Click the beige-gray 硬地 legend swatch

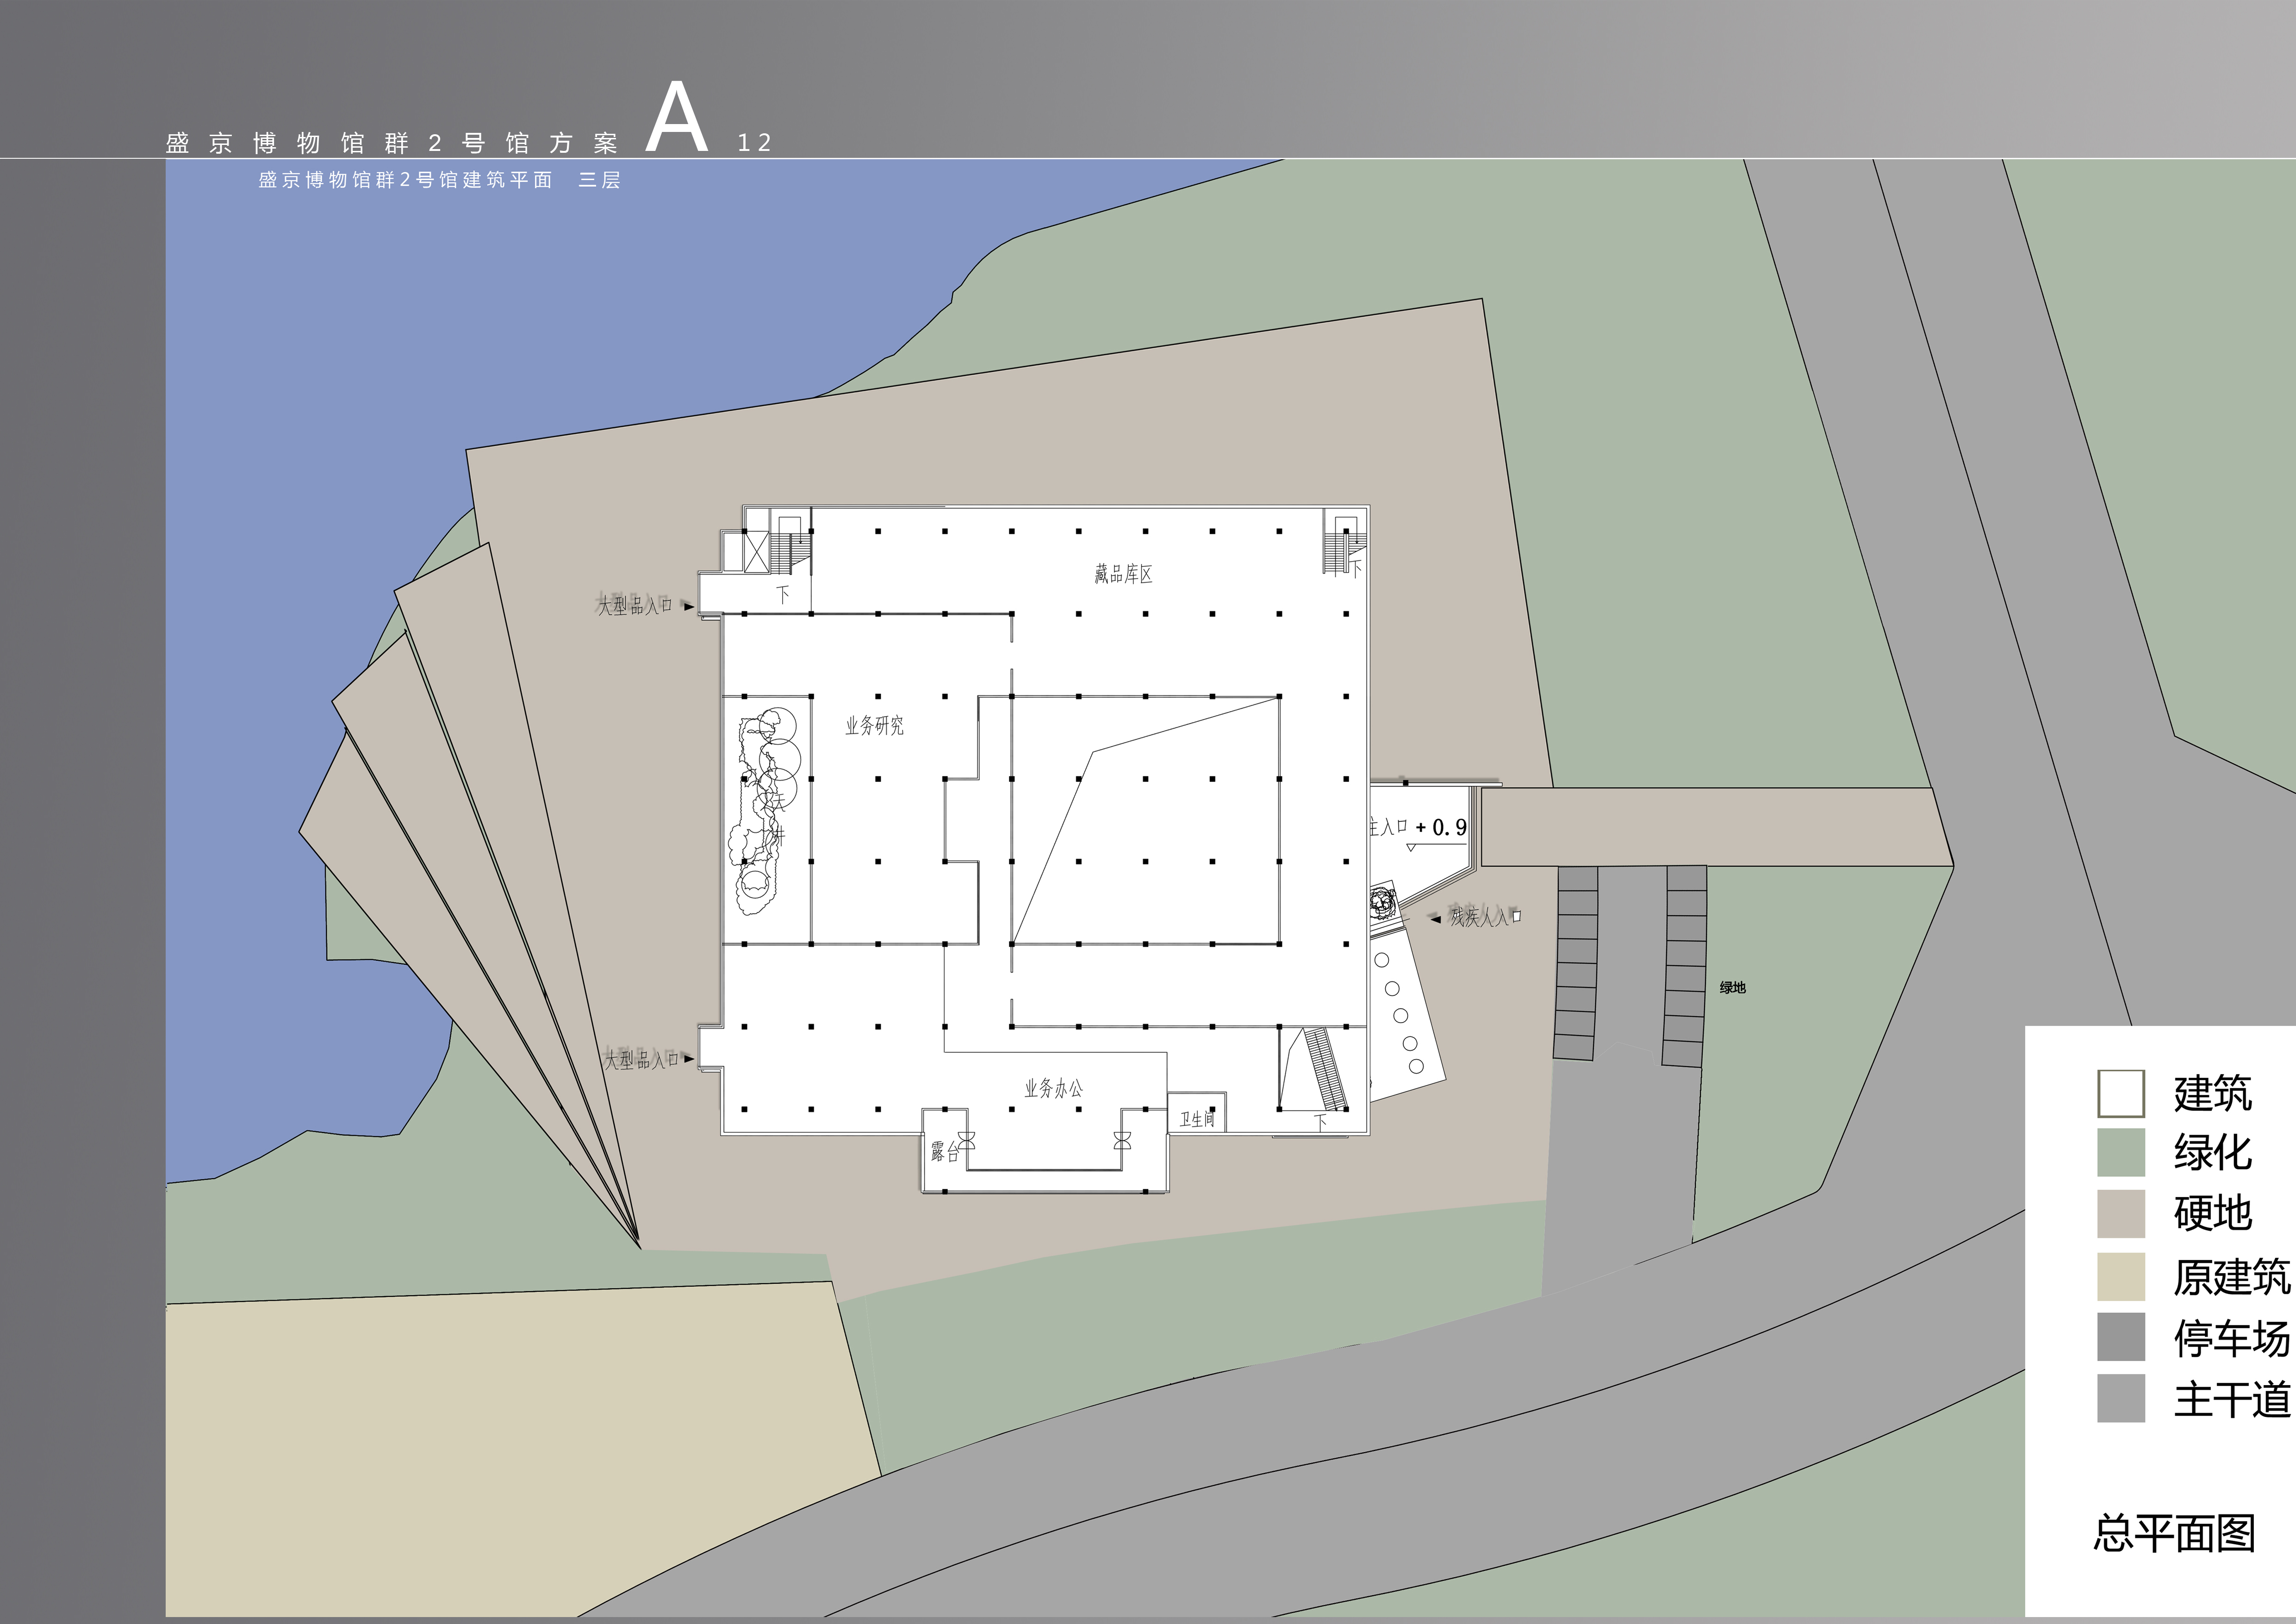2120,1213
